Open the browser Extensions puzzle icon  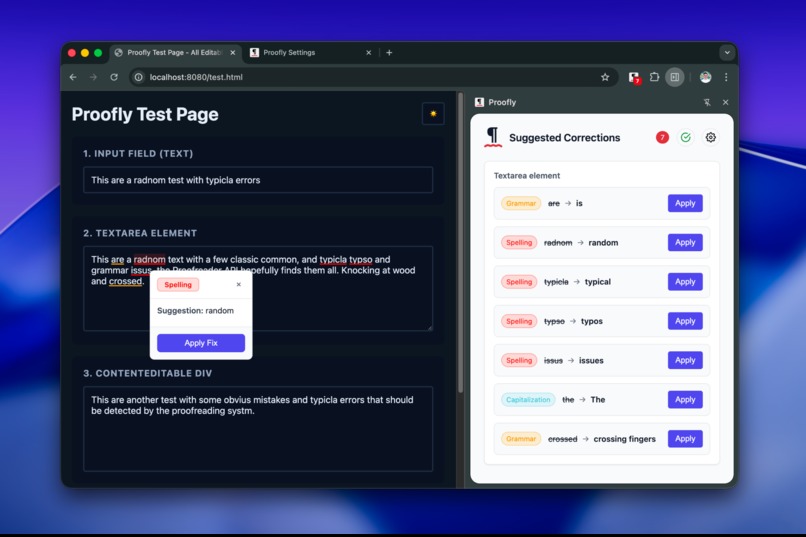point(654,77)
